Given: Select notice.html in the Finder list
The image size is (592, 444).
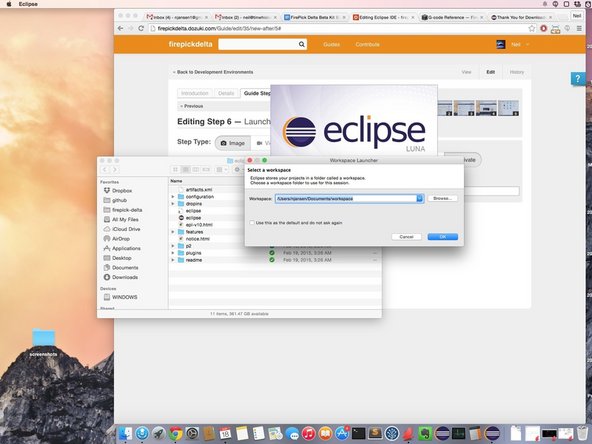Looking at the screenshot, I should [197, 239].
